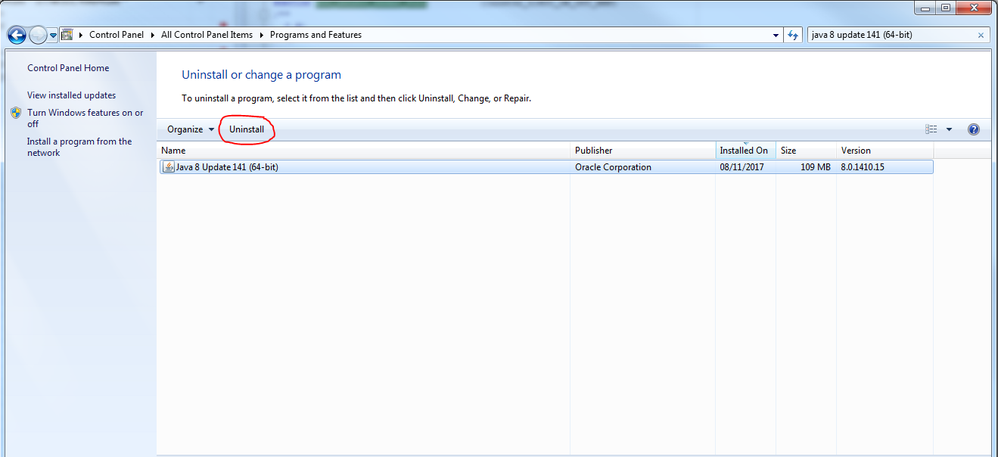Click the shield icon beside Windows features

tap(17, 113)
